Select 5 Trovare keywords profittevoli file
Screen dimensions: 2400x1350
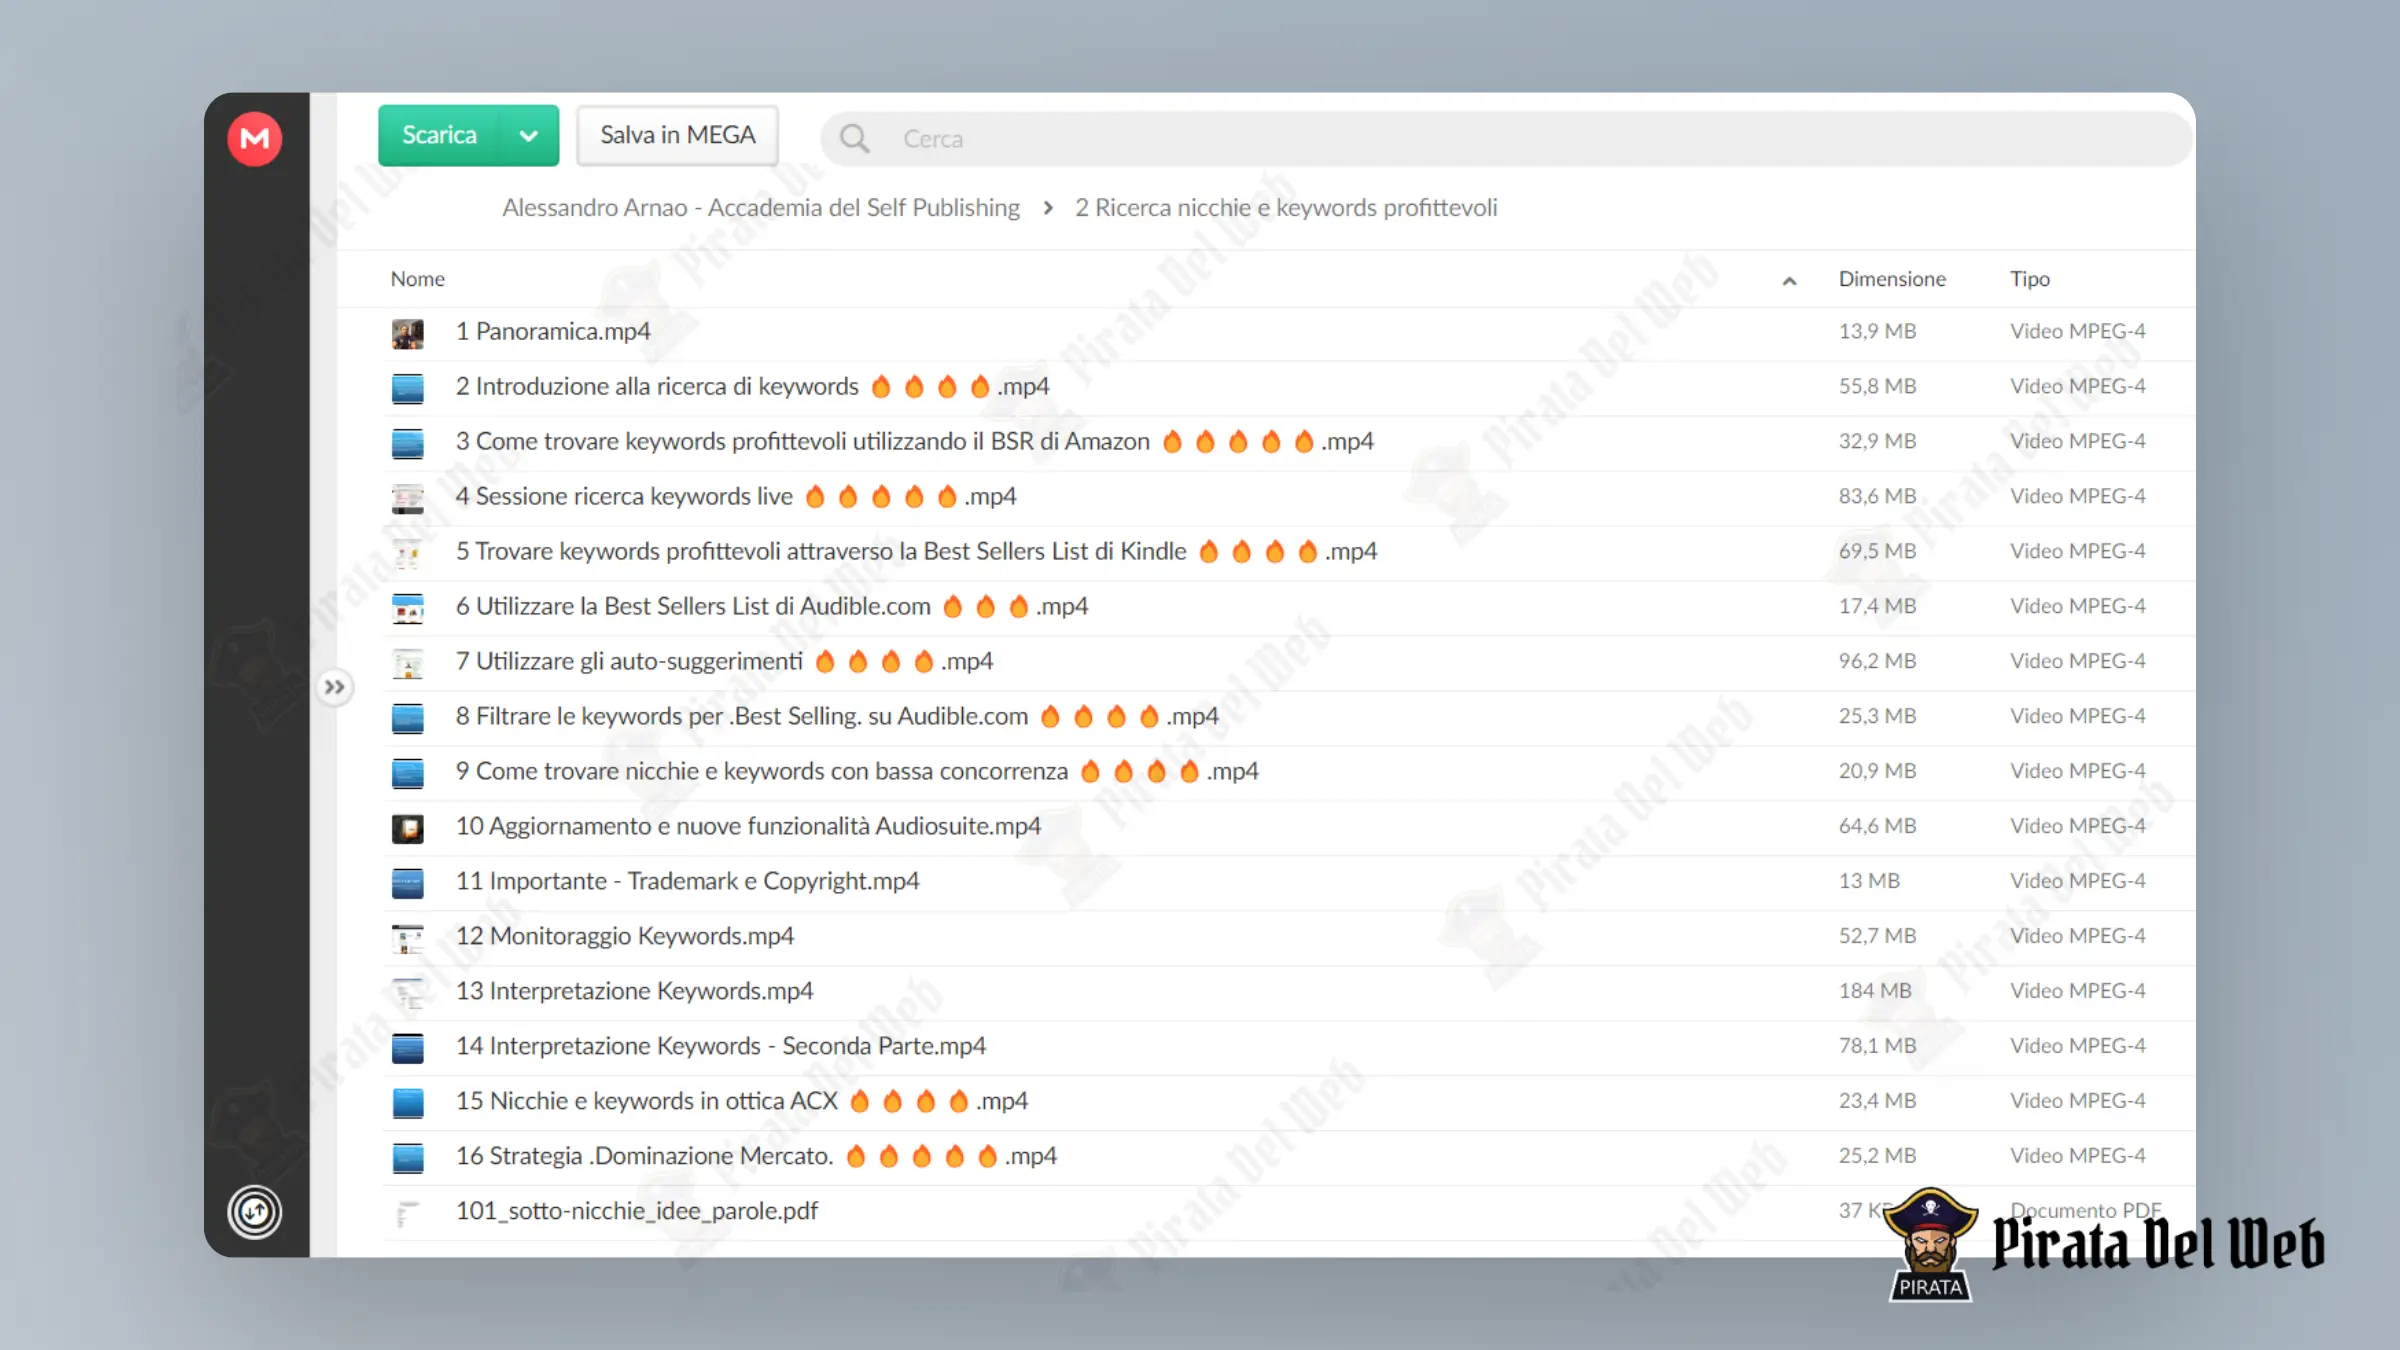916,551
